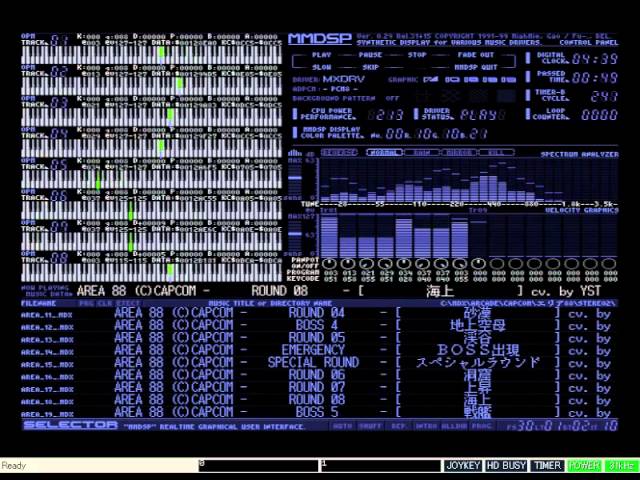Click PAUSE in the control panel
This screenshot has height=480, width=640.
pyautogui.click(x=370, y=55)
